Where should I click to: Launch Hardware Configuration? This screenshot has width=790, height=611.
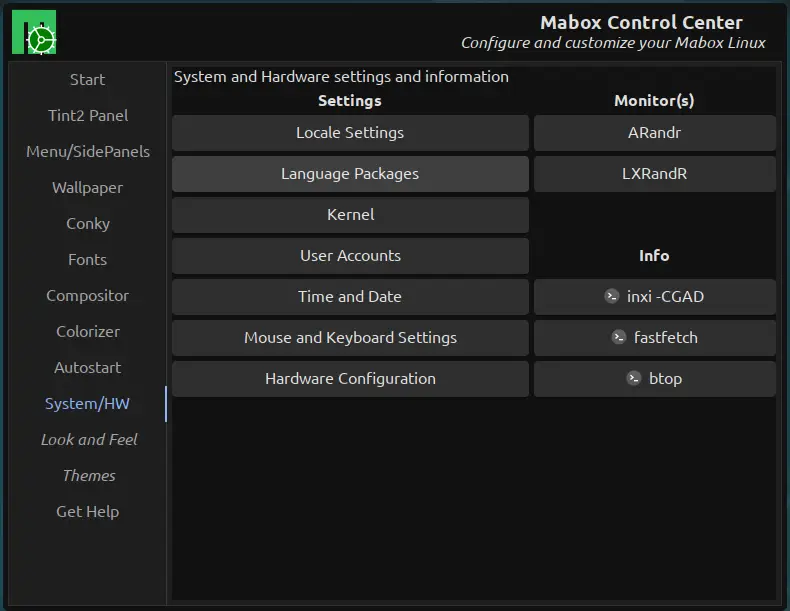click(350, 379)
